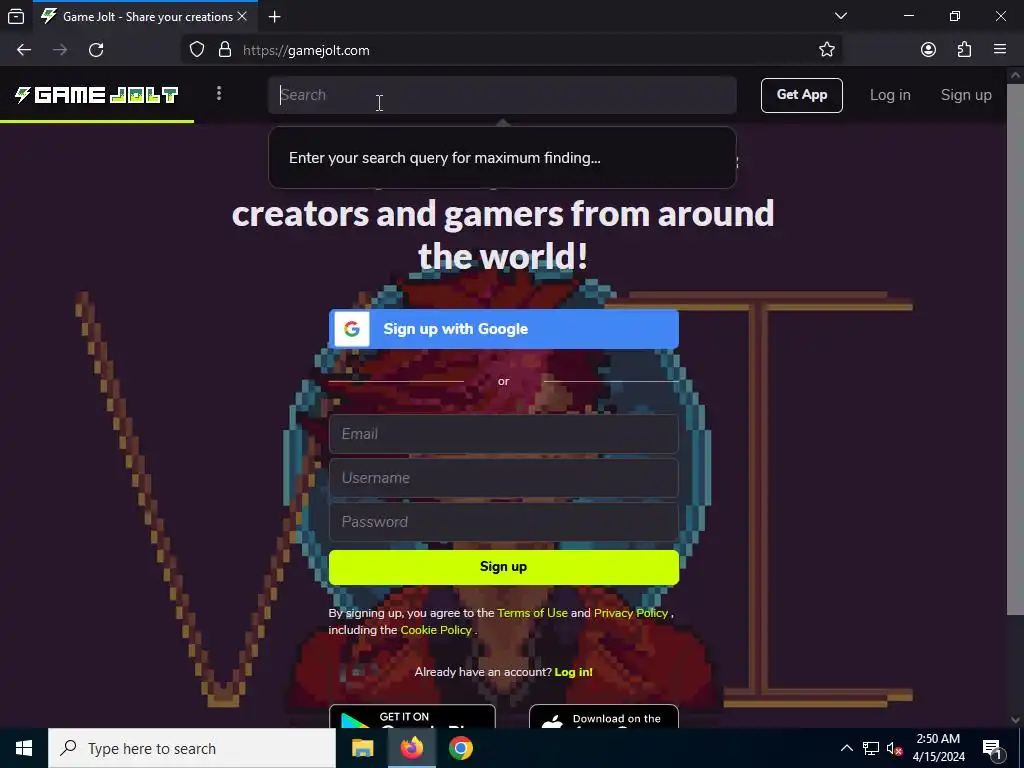
Task: Click the Download on the App Store badge
Action: [604, 716]
